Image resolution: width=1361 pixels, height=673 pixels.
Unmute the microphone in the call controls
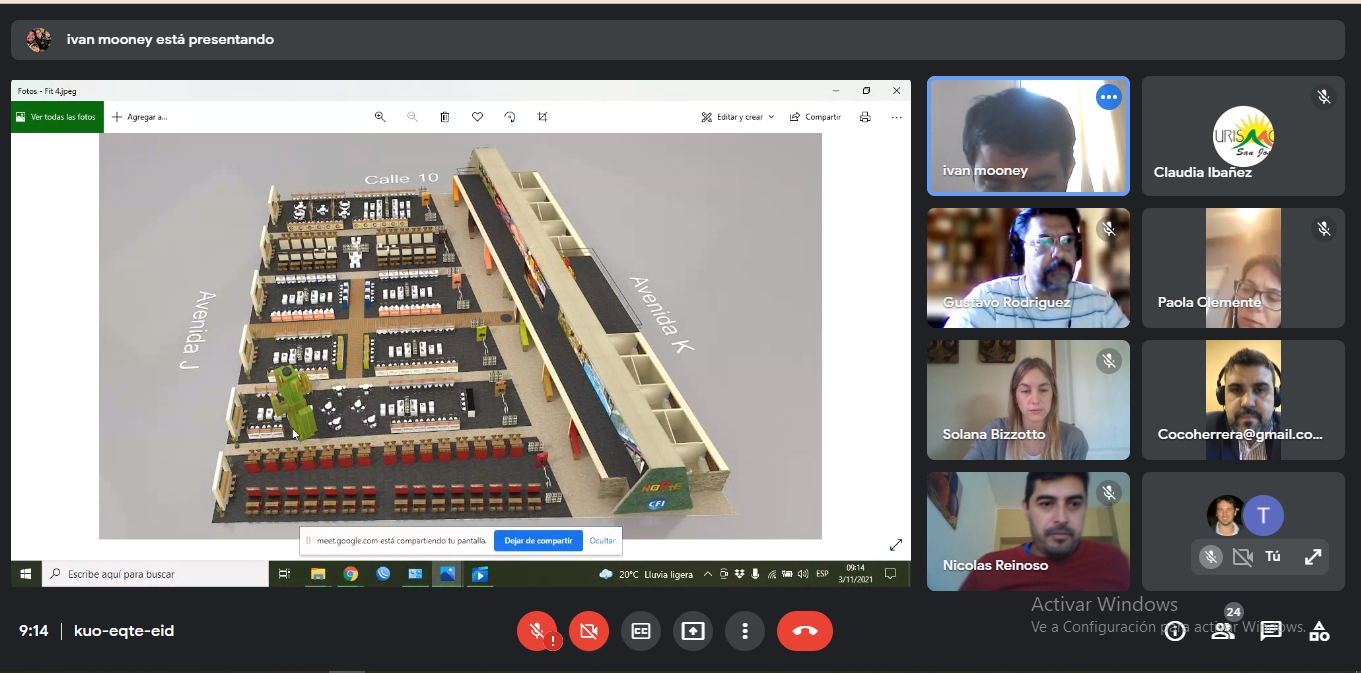click(x=537, y=631)
